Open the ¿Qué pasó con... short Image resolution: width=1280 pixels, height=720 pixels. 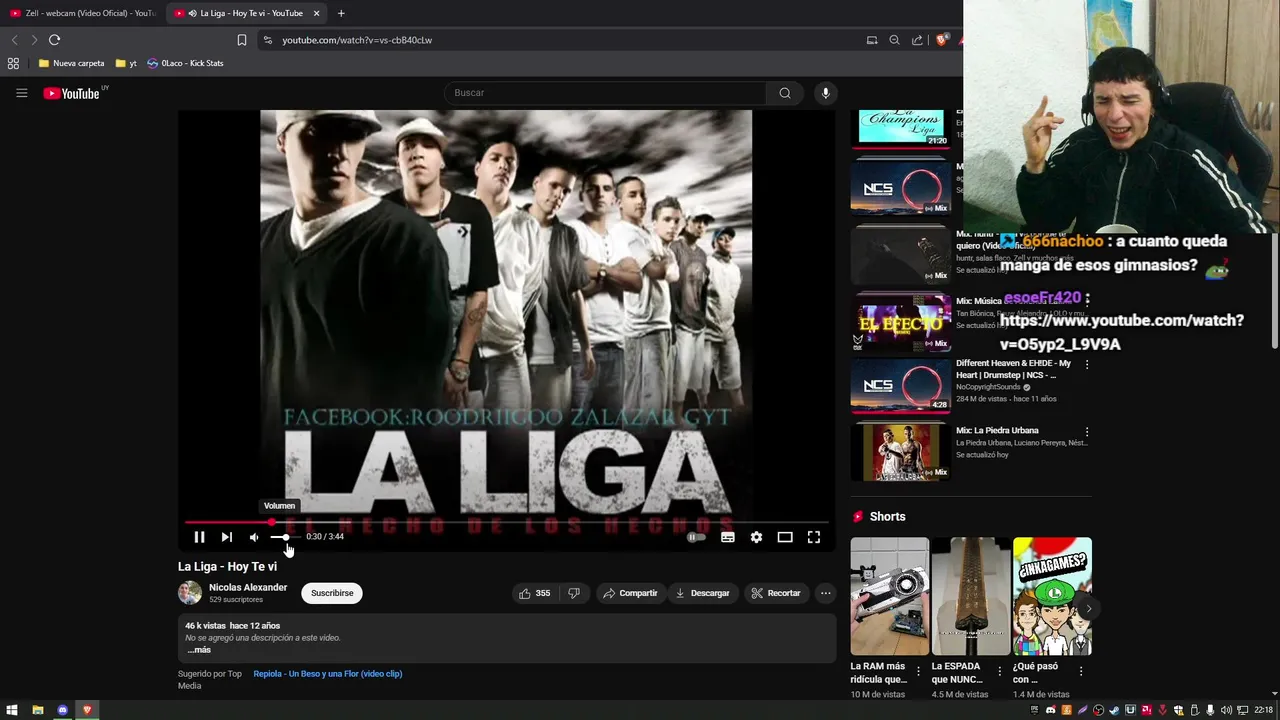pos(1052,597)
